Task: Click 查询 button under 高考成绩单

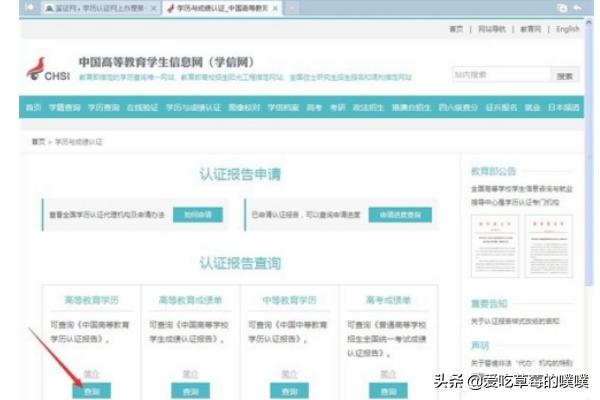Action: 388,392
